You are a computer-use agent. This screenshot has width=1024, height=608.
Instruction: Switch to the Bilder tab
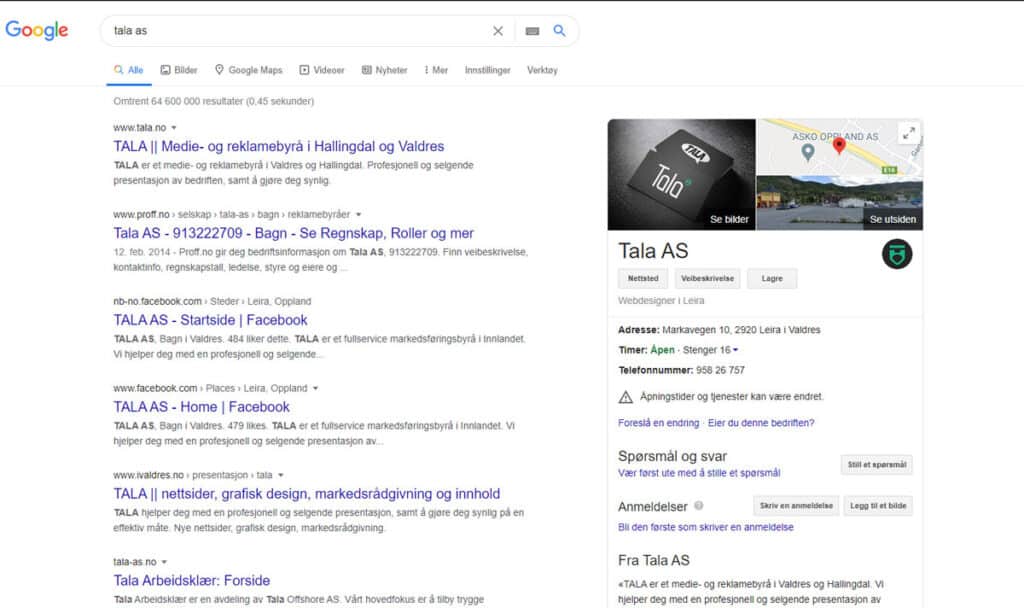tap(179, 70)
